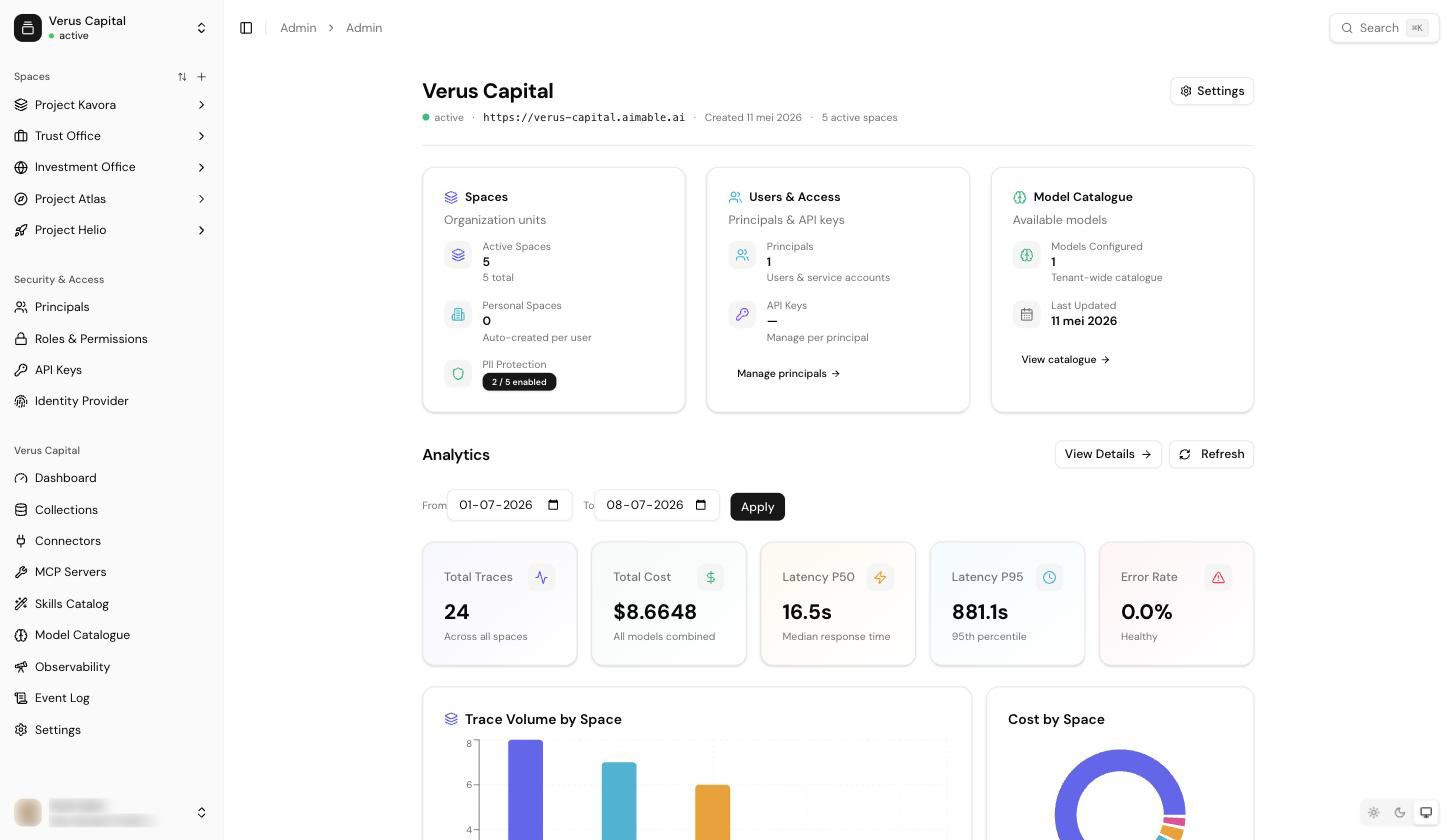
Task: Add a new space with plus icon
Action: point(202,77)
